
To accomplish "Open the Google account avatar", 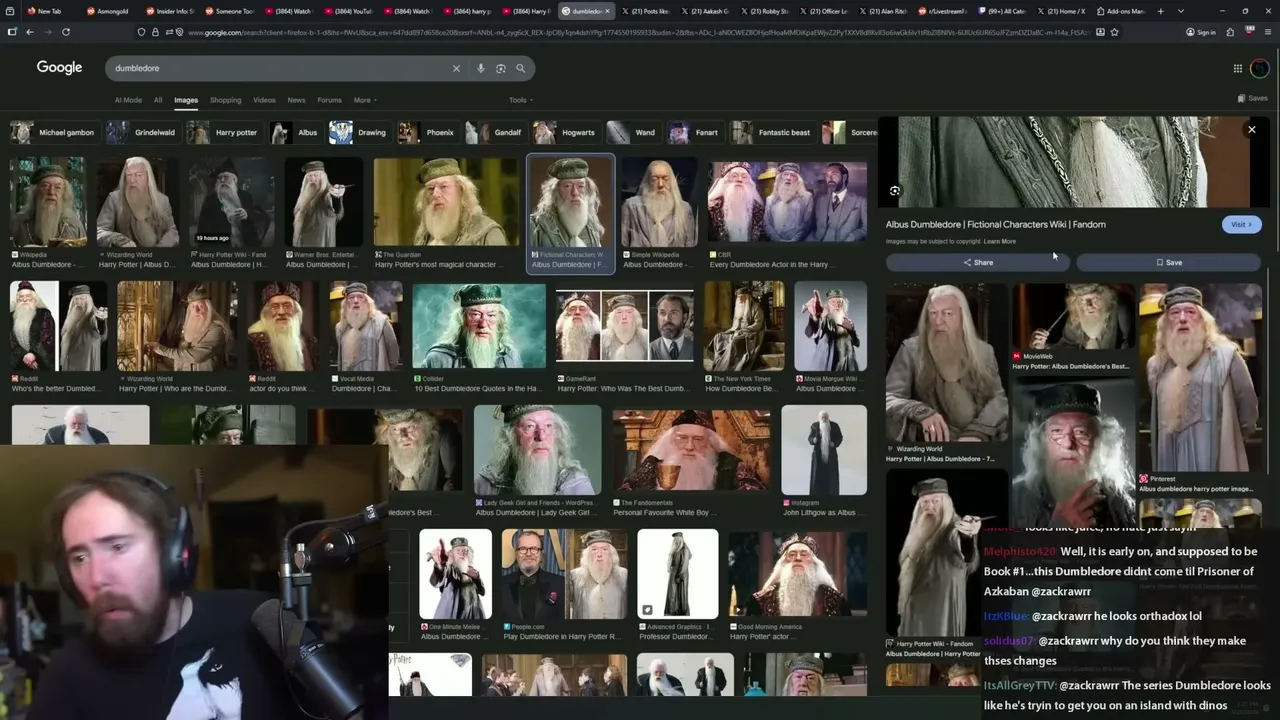I will [x=1260, y=68].
